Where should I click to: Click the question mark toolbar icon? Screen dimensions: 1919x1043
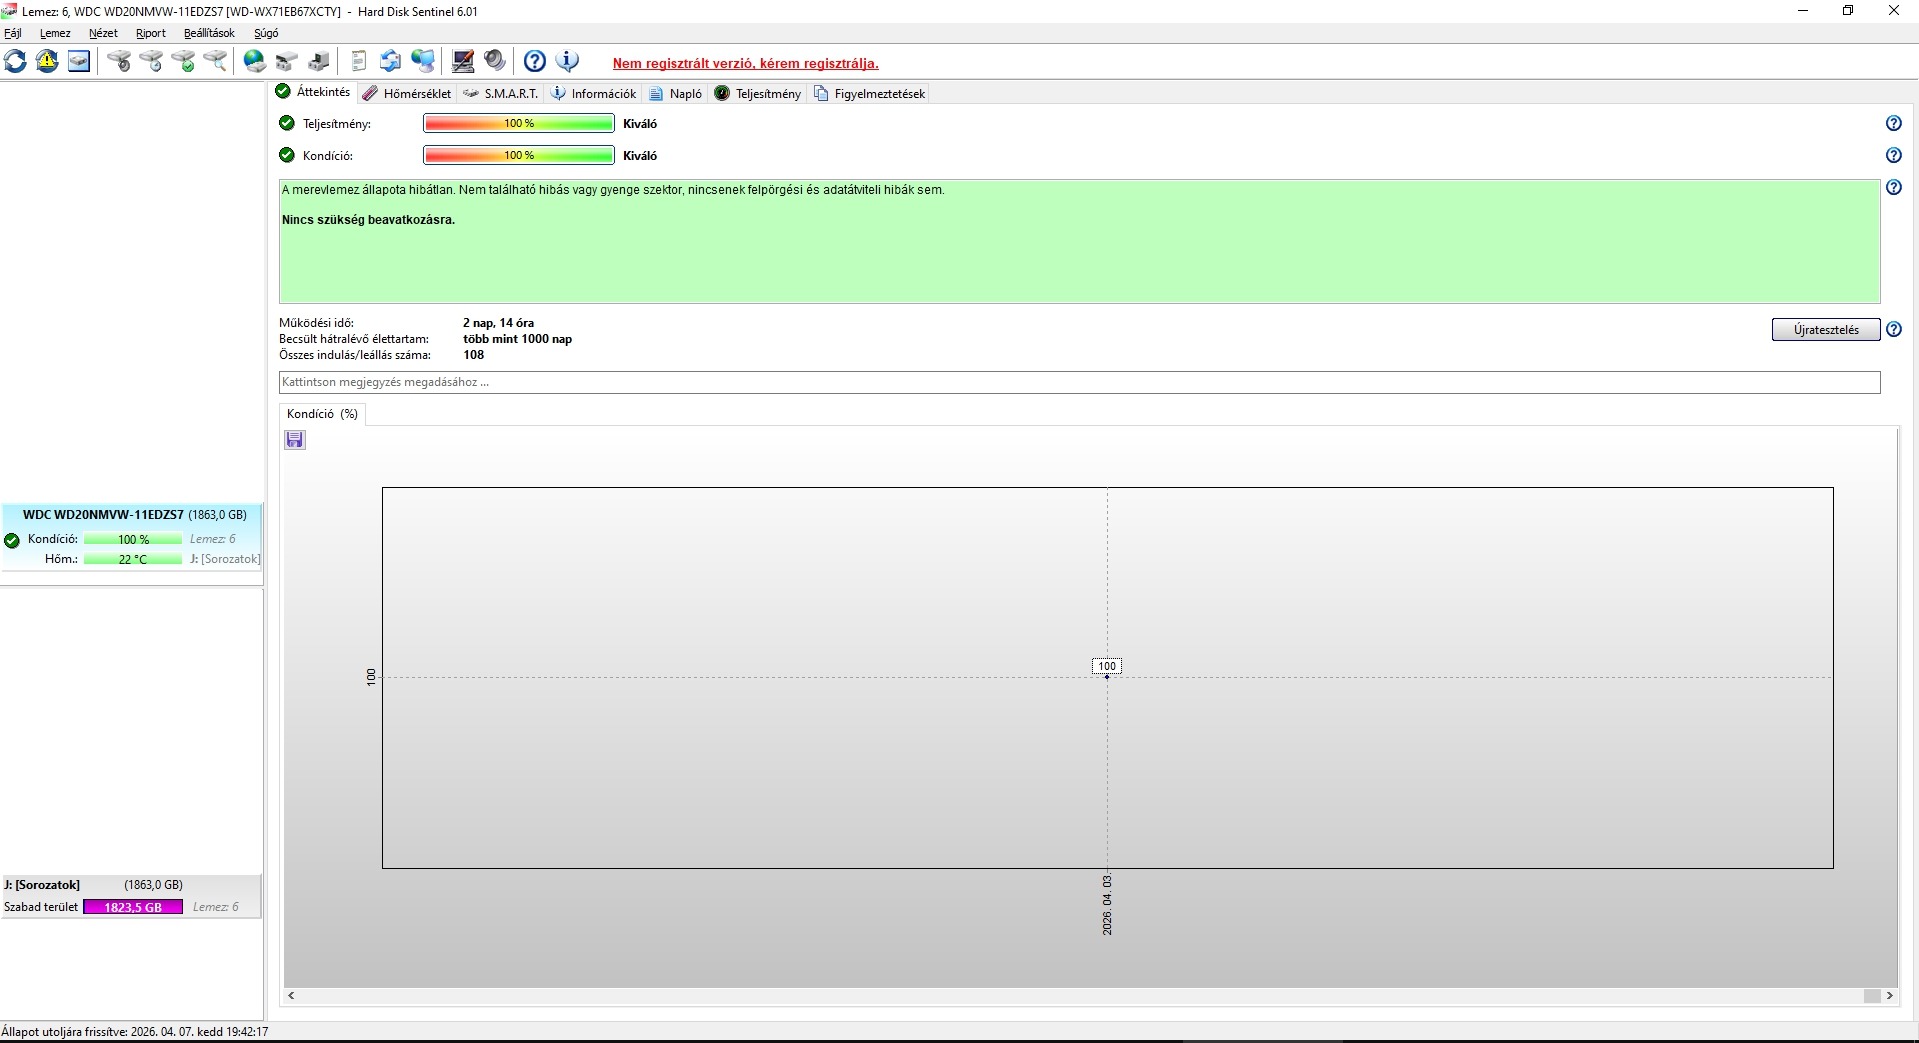click(x=535, y=62)
